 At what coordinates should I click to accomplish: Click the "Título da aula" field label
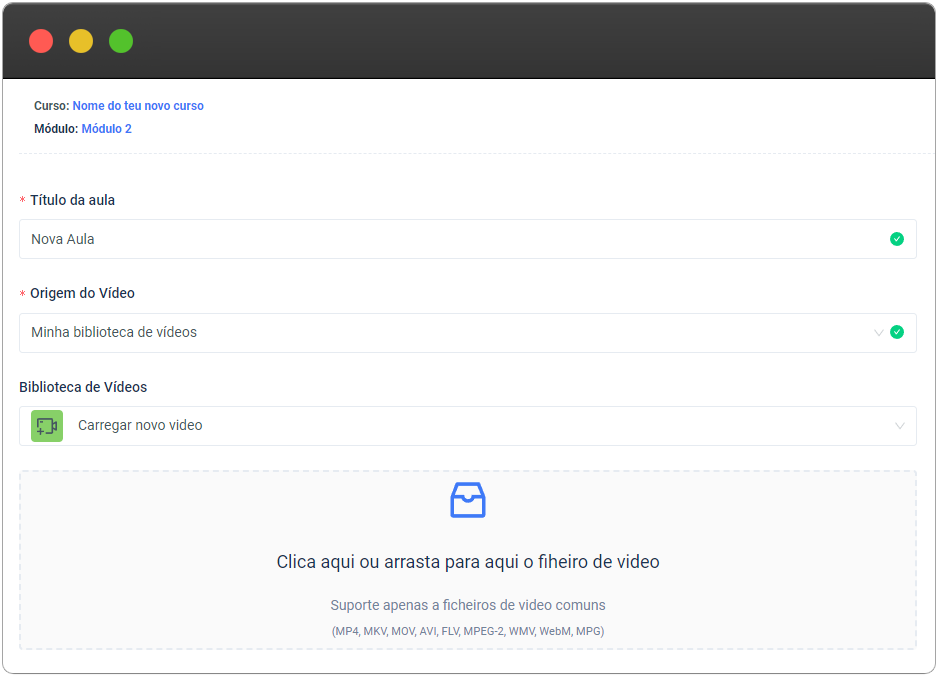pyautogui.click(x=72, y=200)
